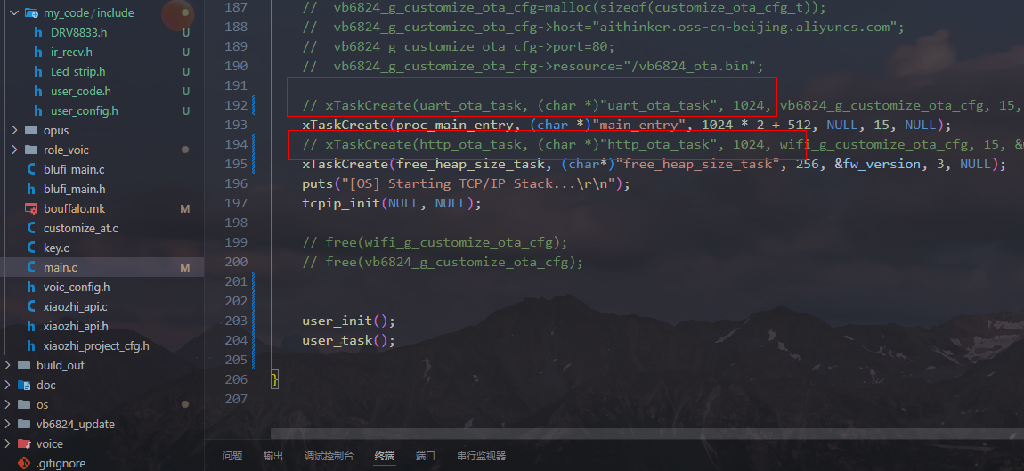The width and height of the screenshot is (1024, 471).
Task: Switch to the 调试控制台 tab
Action: coord(329,455)
